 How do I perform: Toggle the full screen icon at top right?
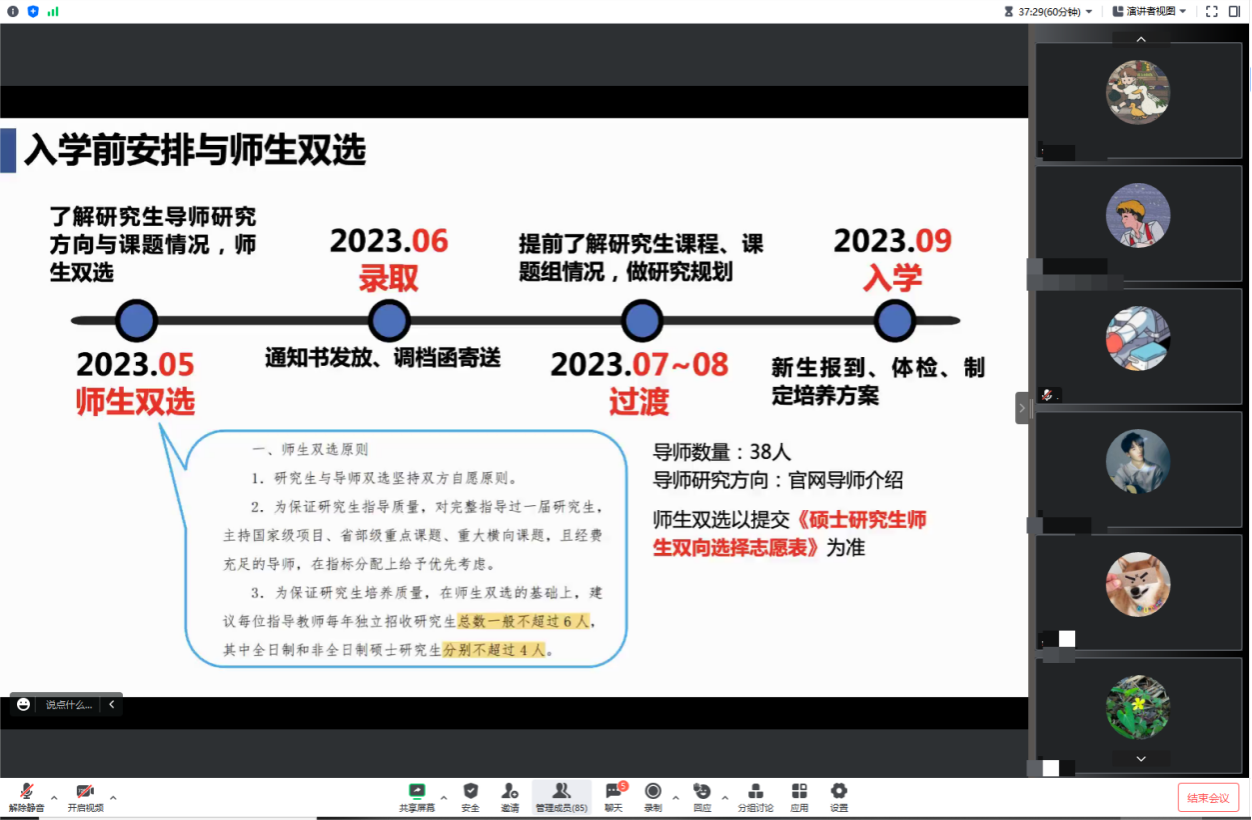point(1211,11)
